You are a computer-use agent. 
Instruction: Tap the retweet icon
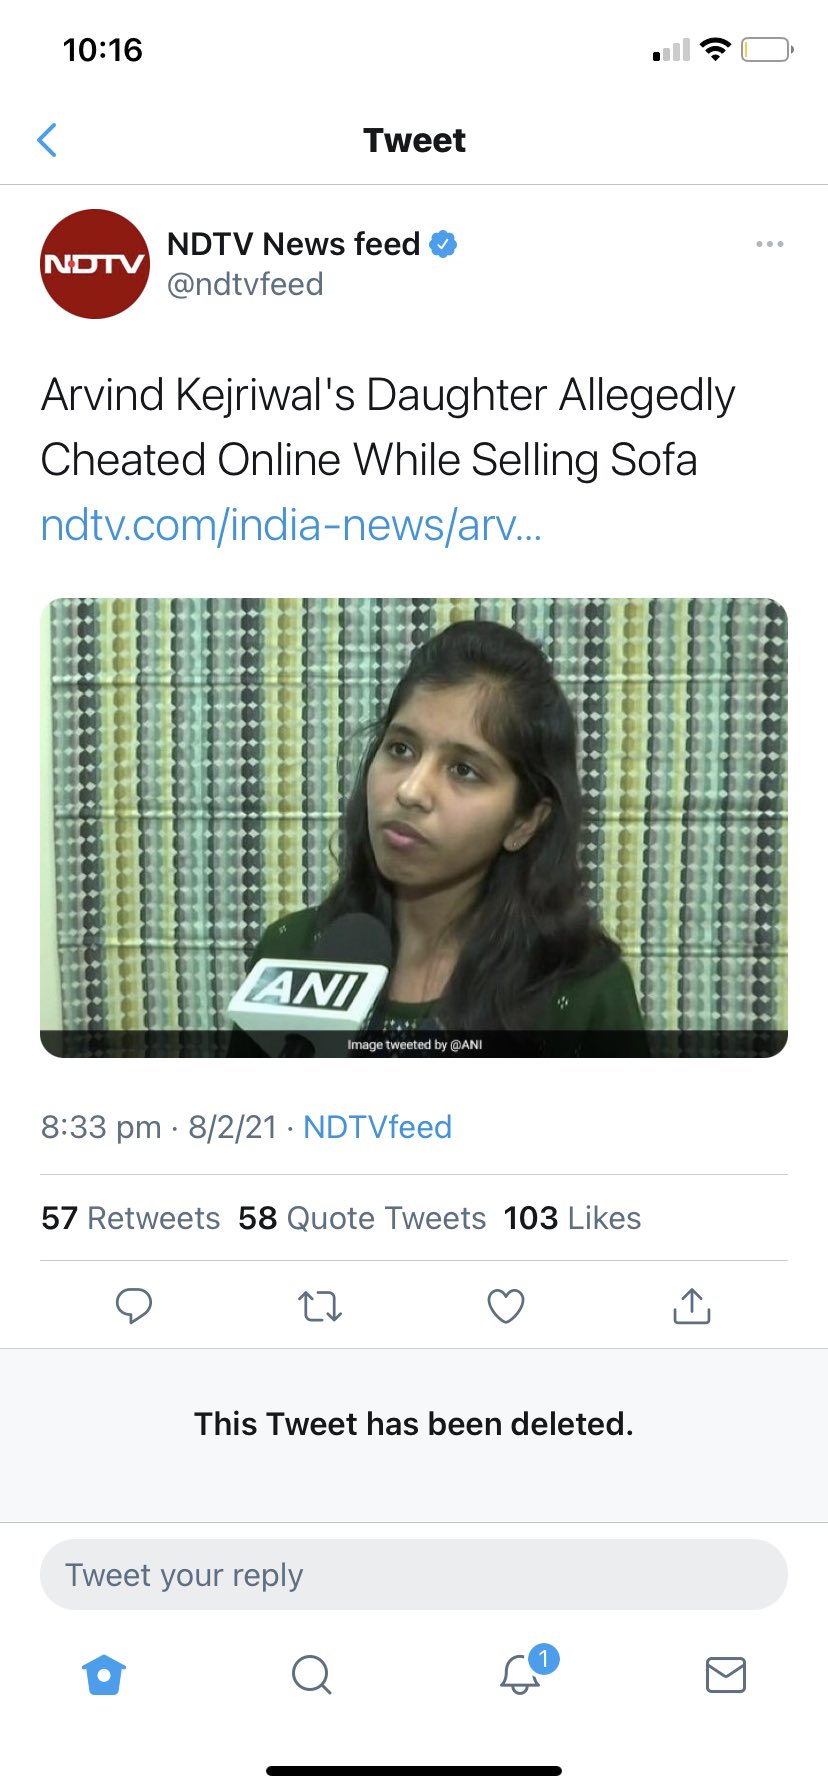click(x=320, y=1306)
